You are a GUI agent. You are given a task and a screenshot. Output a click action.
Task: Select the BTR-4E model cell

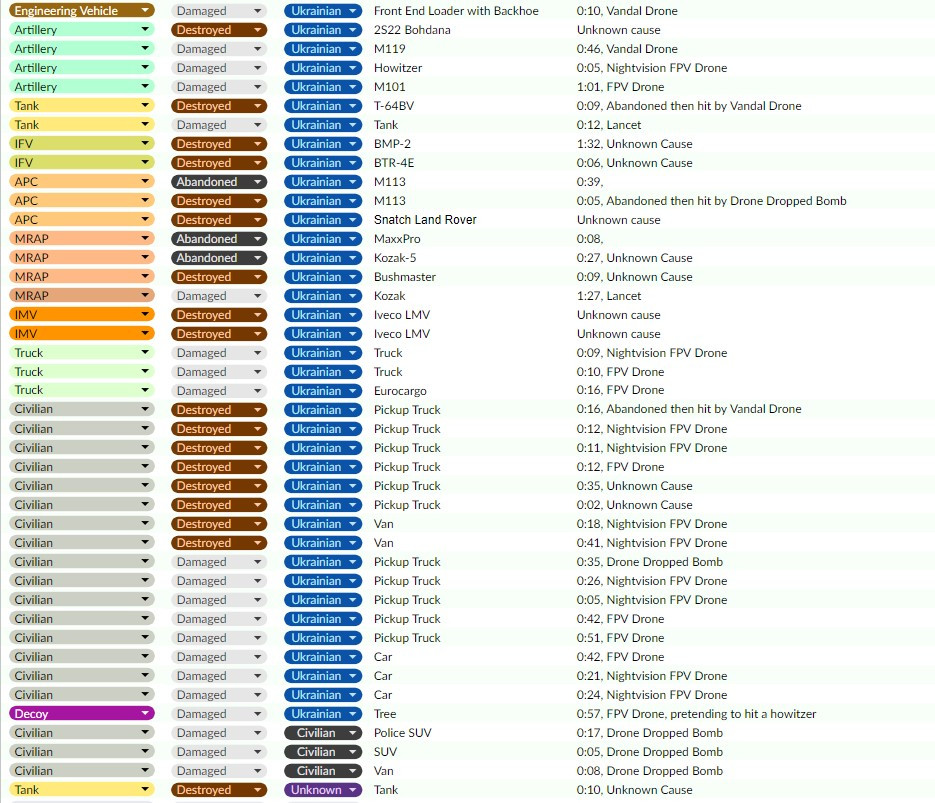394,163
